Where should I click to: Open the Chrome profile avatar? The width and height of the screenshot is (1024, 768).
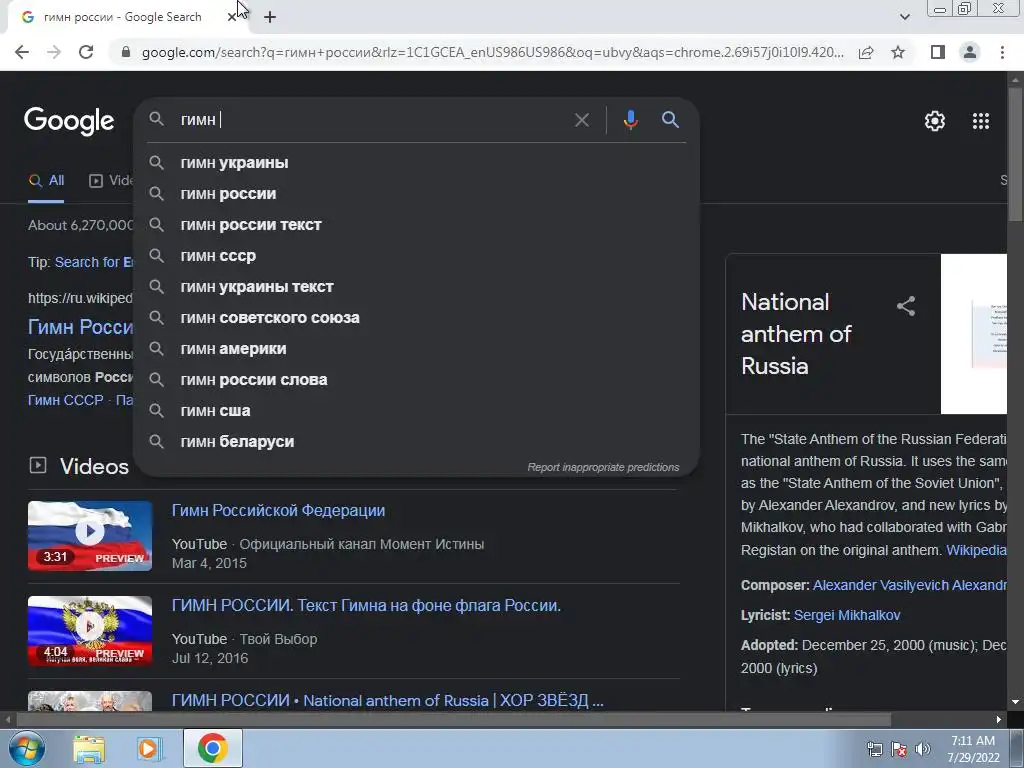pos(970,52)
